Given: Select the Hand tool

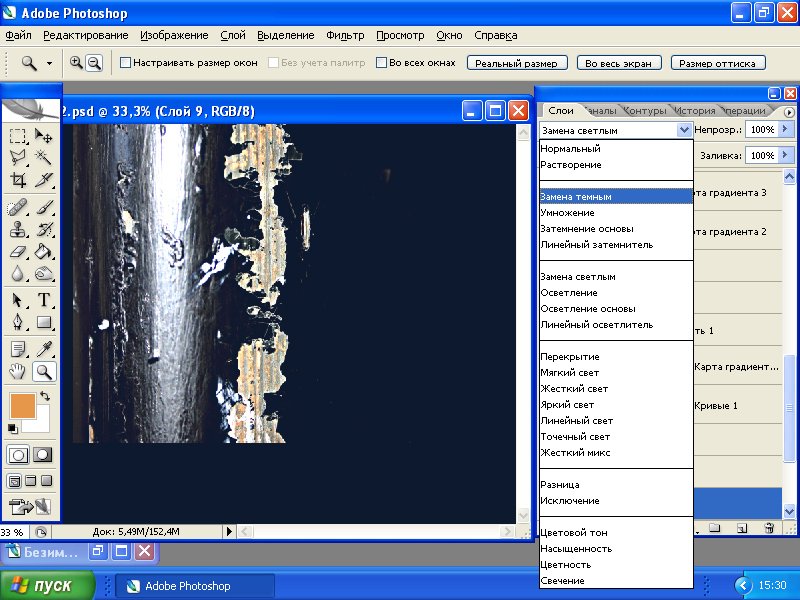Looking at the screenshot, I should [x=18, y=372].
